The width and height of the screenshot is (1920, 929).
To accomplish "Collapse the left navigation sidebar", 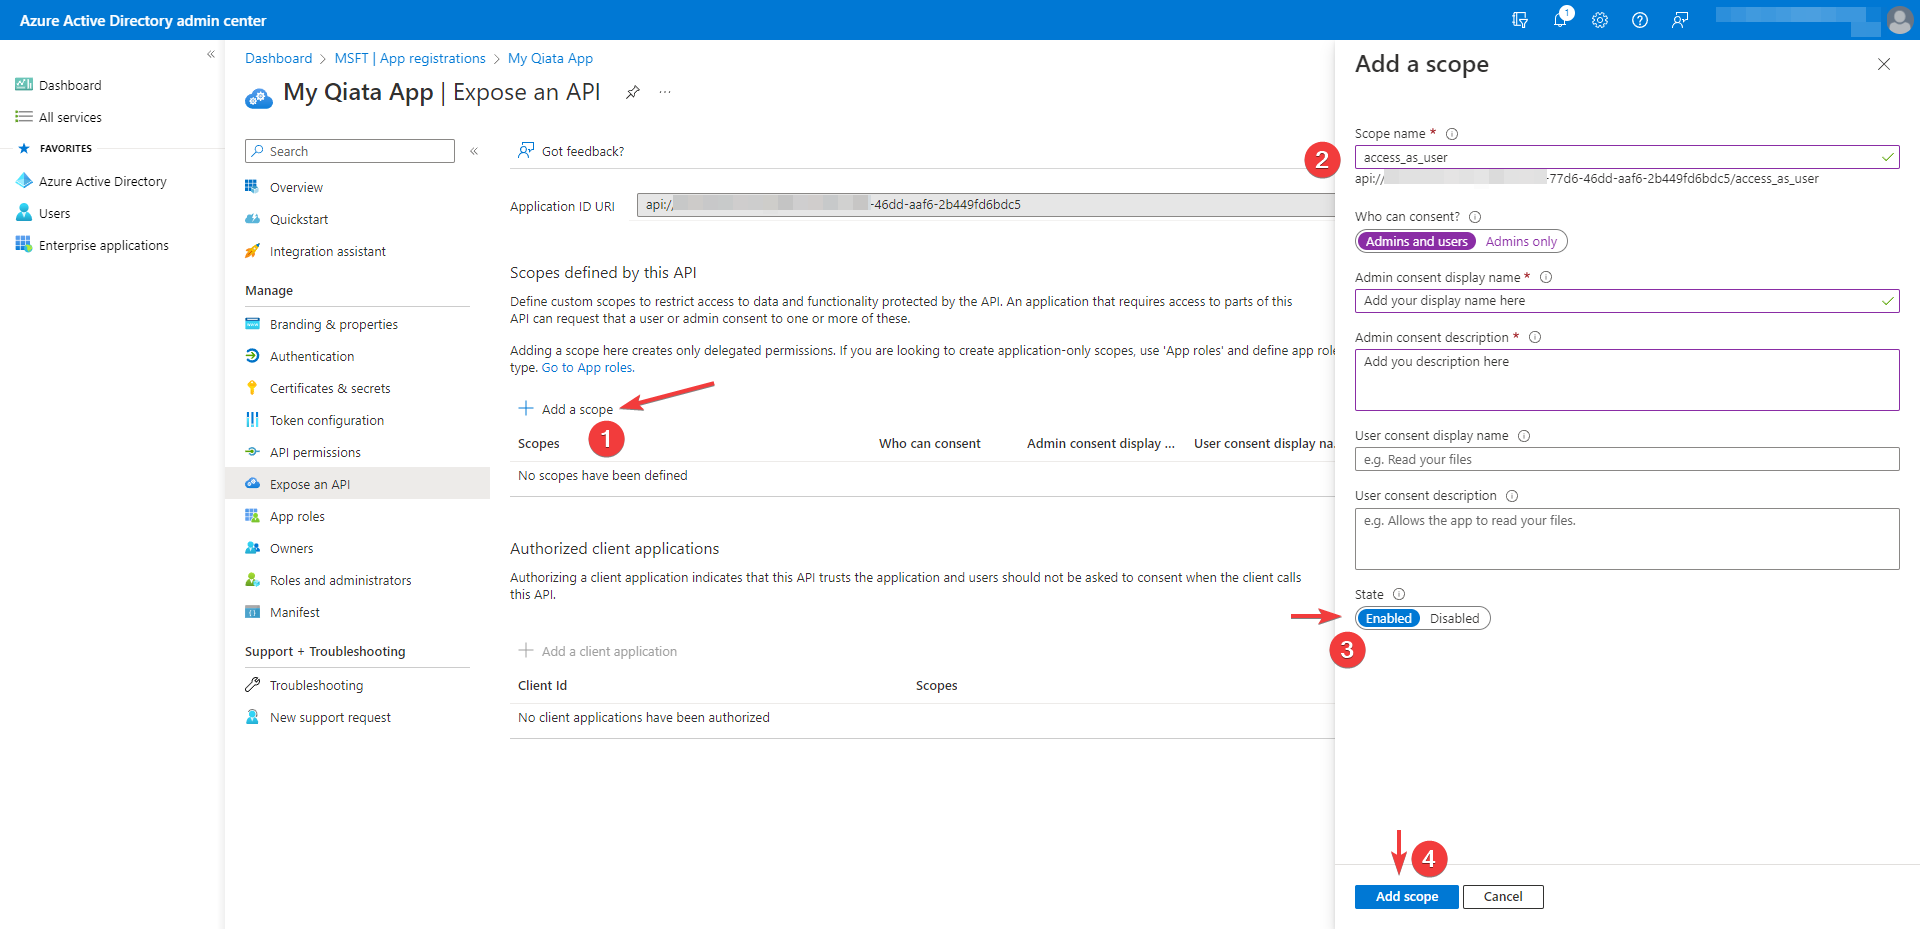I will [x=211, y=55].
